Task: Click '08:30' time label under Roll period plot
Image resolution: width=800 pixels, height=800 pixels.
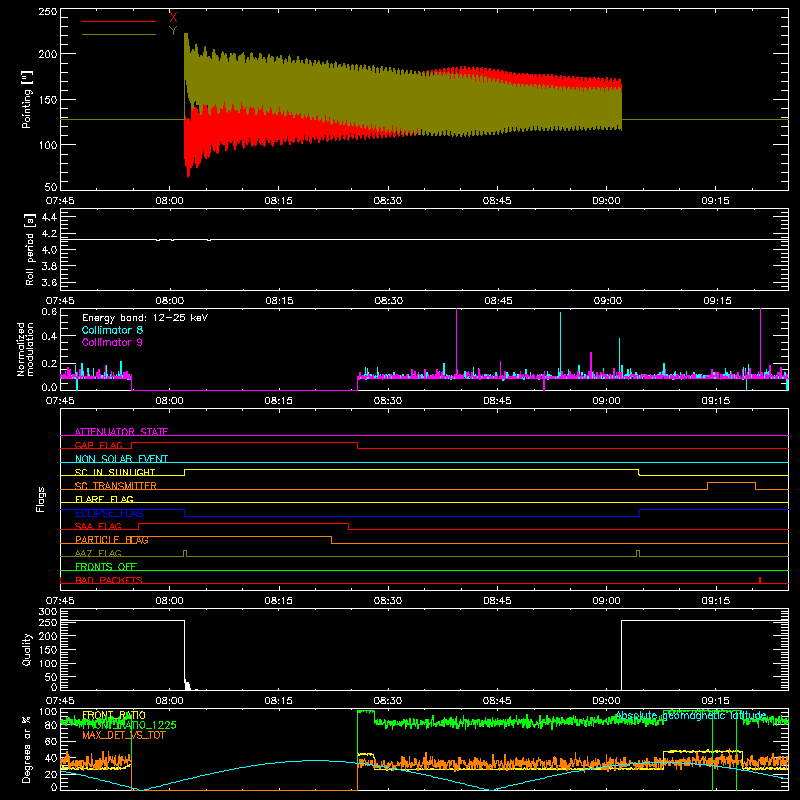Action: tap(388, 301)
